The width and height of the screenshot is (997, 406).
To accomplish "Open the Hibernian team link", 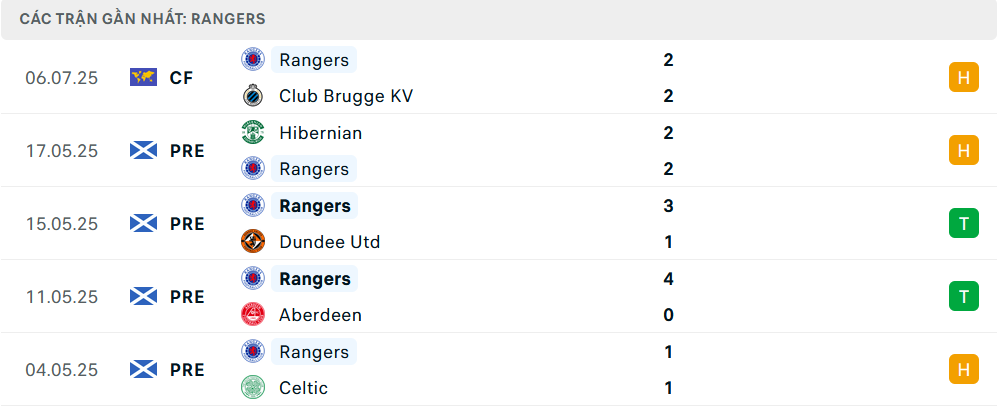I will (320, 133).
